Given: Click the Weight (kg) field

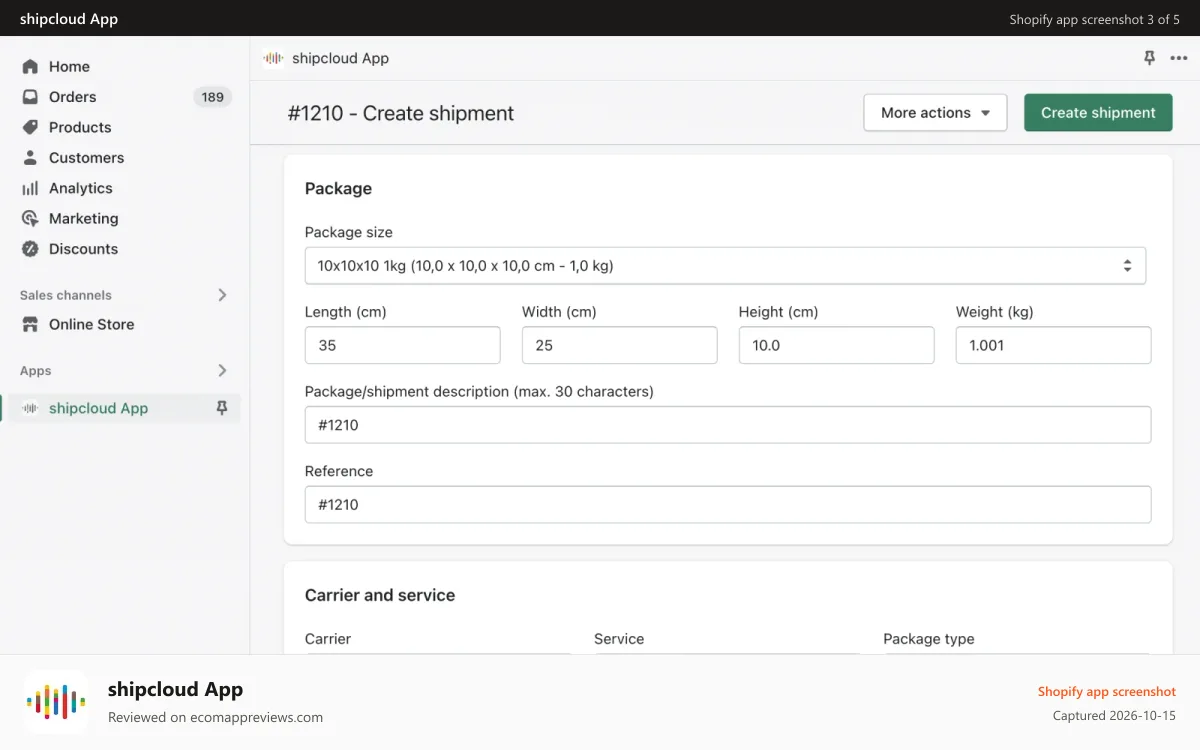Looking at the screenshot, I should point(1053,345).
